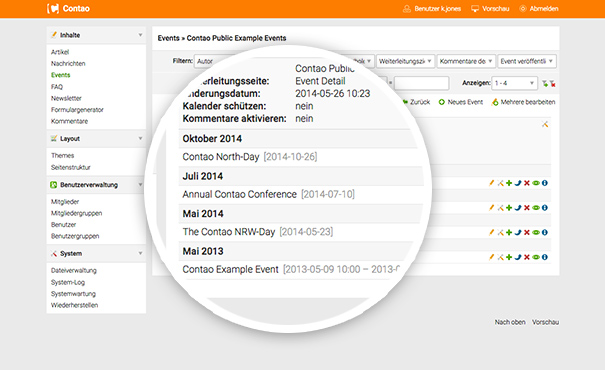605x370 pixels.
Task: Click the pencil edit icon in third event row
Action: pyautogui.click(x=491, y=232)
